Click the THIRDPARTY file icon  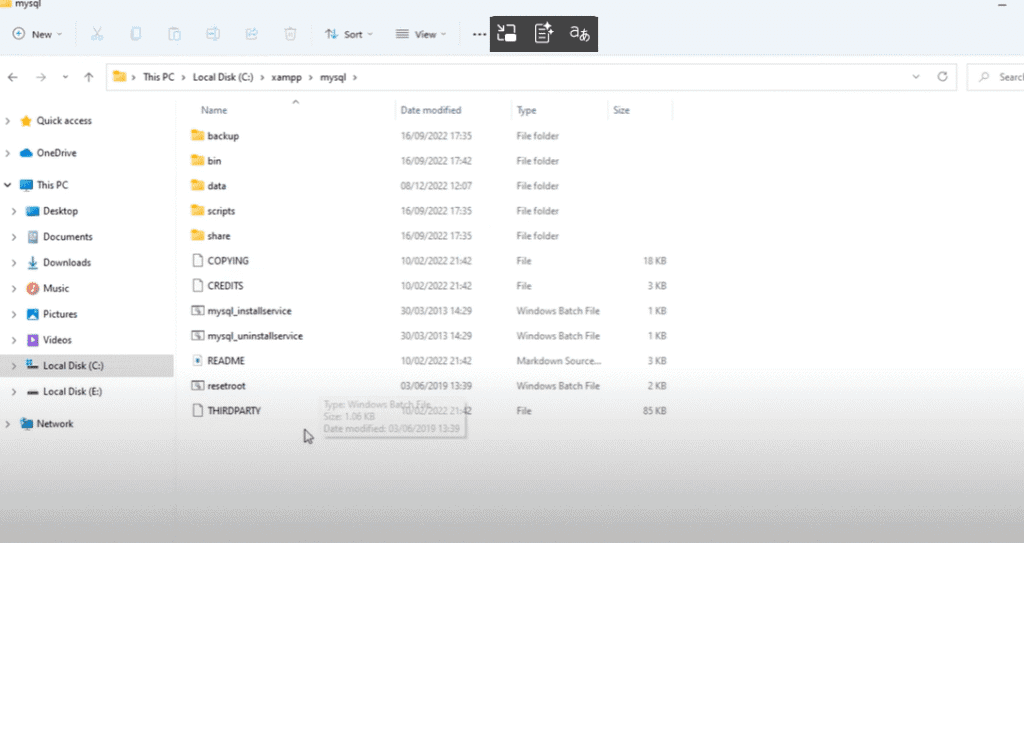tap(197, 410)
